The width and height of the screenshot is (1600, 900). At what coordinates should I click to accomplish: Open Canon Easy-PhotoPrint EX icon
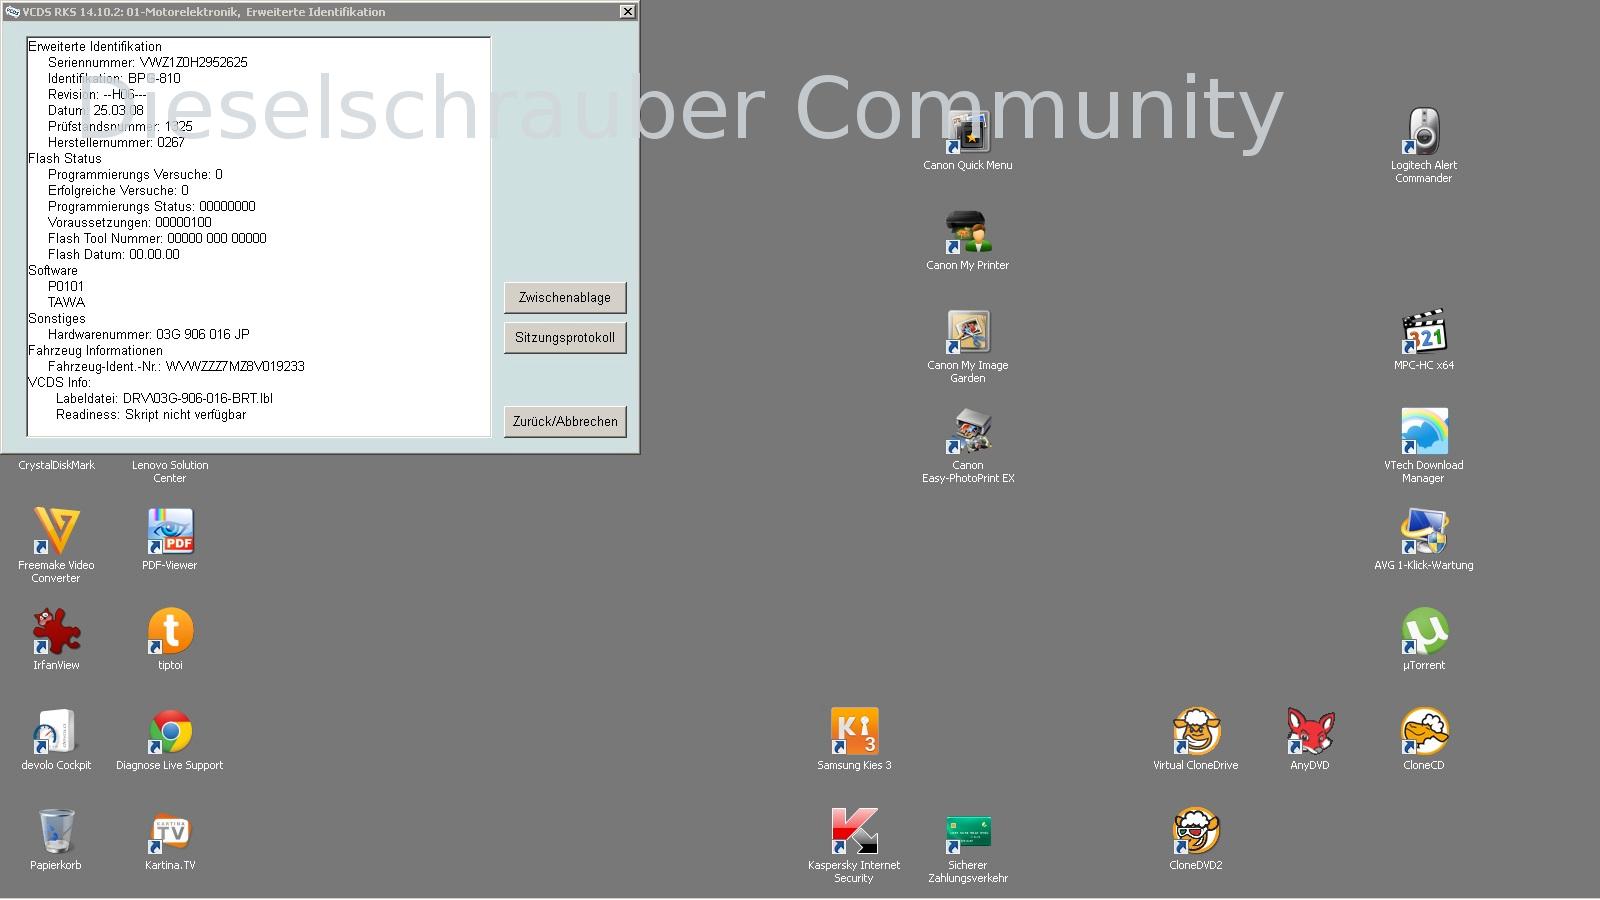coord(968,432)
